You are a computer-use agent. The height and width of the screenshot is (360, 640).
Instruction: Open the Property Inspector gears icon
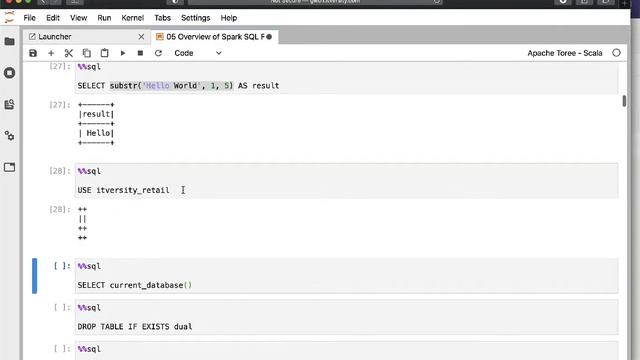point(9,136)
